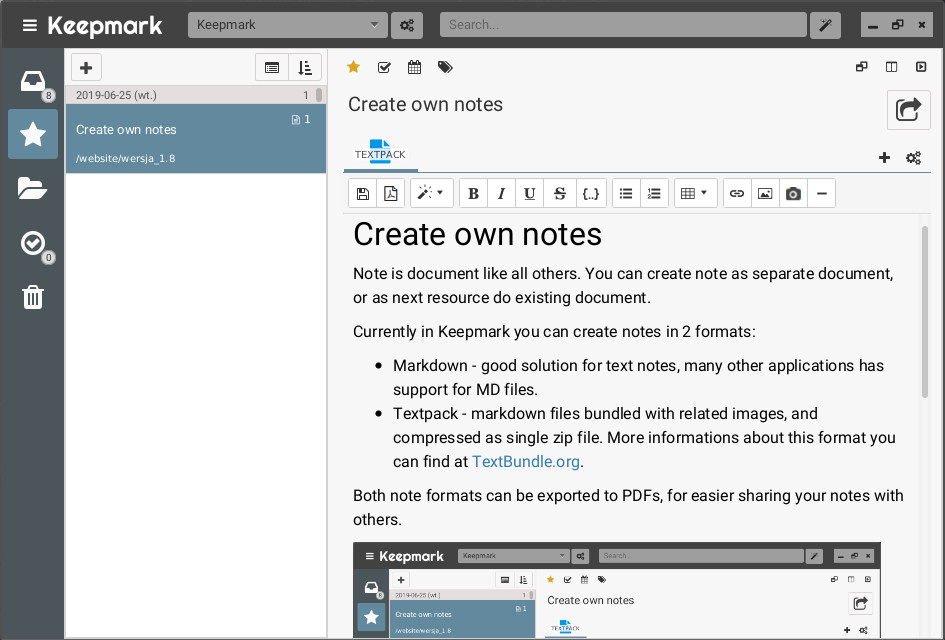Open the Tasks checkmark sidebar section
This screenshot has width=945, height=640.
pyautogui.click(x=33, y=243)
